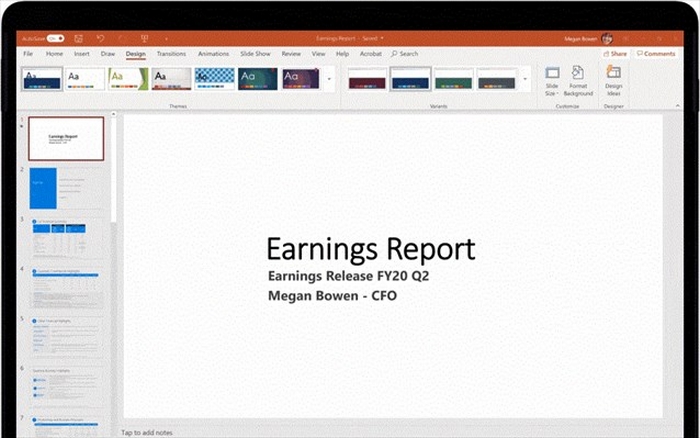Choose the maroon red variant
Screen dimensions: 700x438
tap(367, 79)
